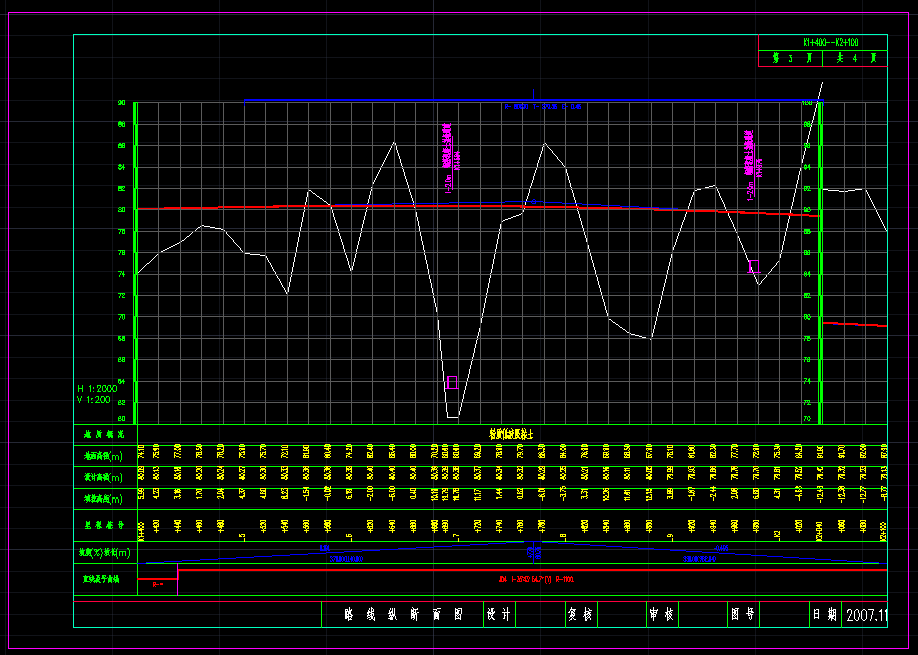Viewport: 918px width, 655px height.
Task: Select the H 1:2000 horizontal scale text
Action: coord(96,388)
